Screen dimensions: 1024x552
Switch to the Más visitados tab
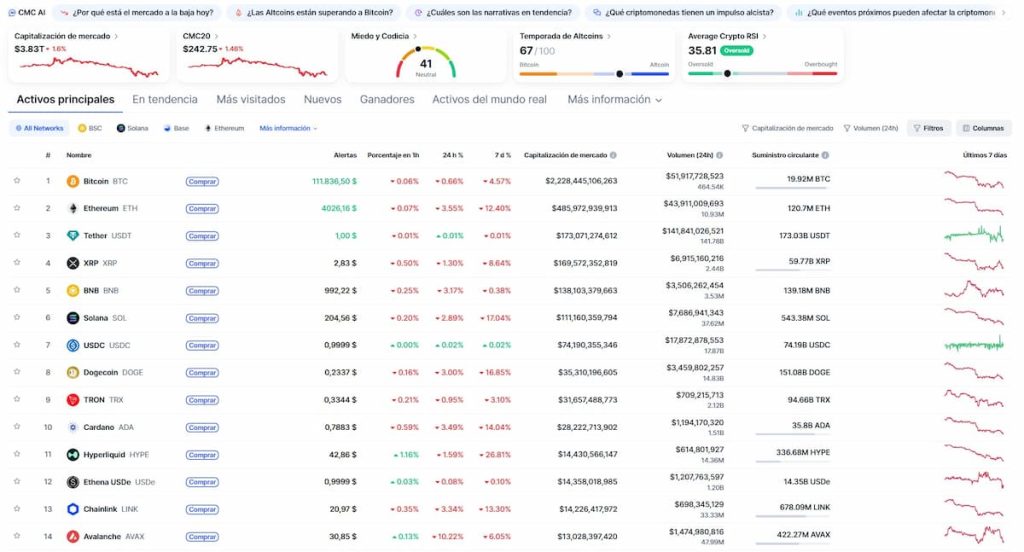[251, 99]
